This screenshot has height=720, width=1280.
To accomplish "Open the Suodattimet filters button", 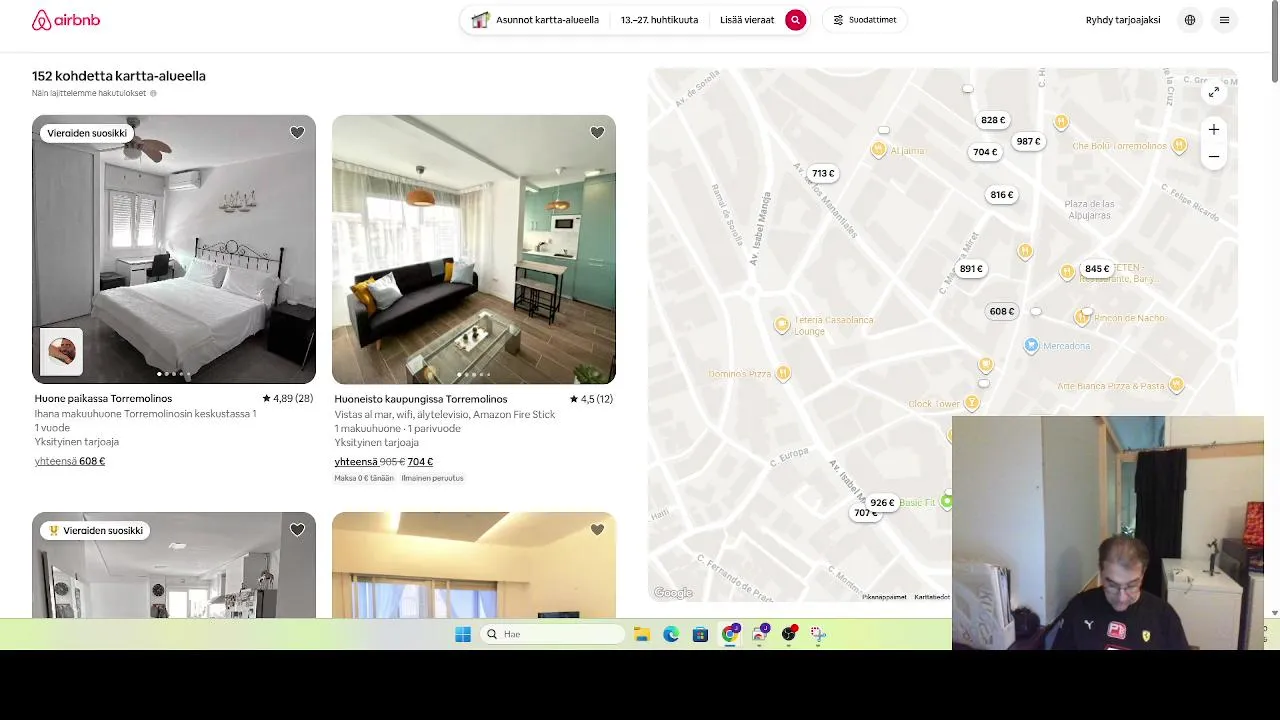I will click(865, 20).
